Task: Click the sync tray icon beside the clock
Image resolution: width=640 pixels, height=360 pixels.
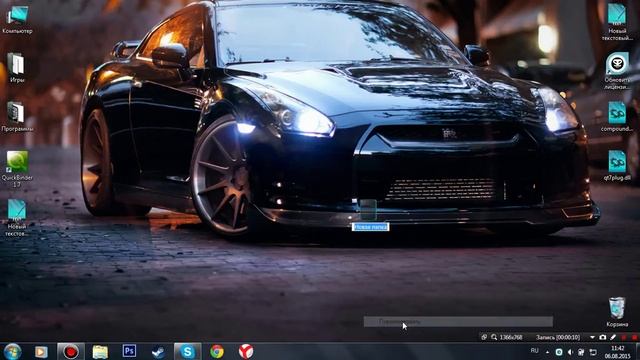Action: tap(593, 352)
